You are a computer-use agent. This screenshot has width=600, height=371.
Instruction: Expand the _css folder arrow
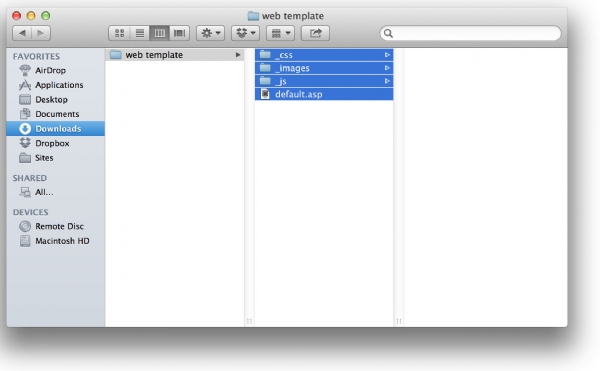[x=387, y=55]
